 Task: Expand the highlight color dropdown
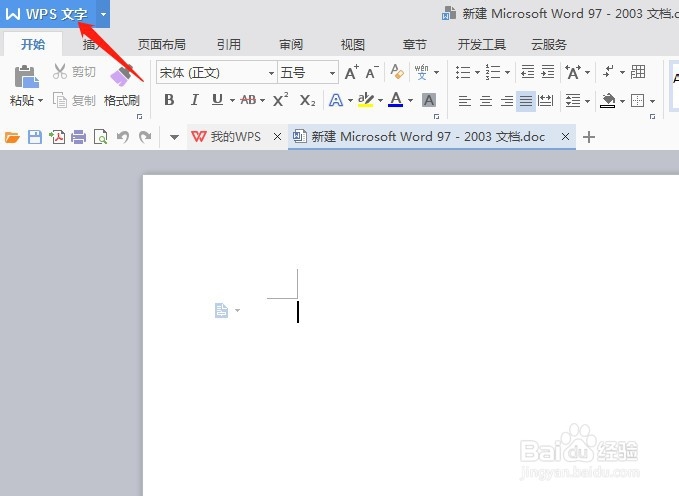pyautogui.click(x=380, y=100)
